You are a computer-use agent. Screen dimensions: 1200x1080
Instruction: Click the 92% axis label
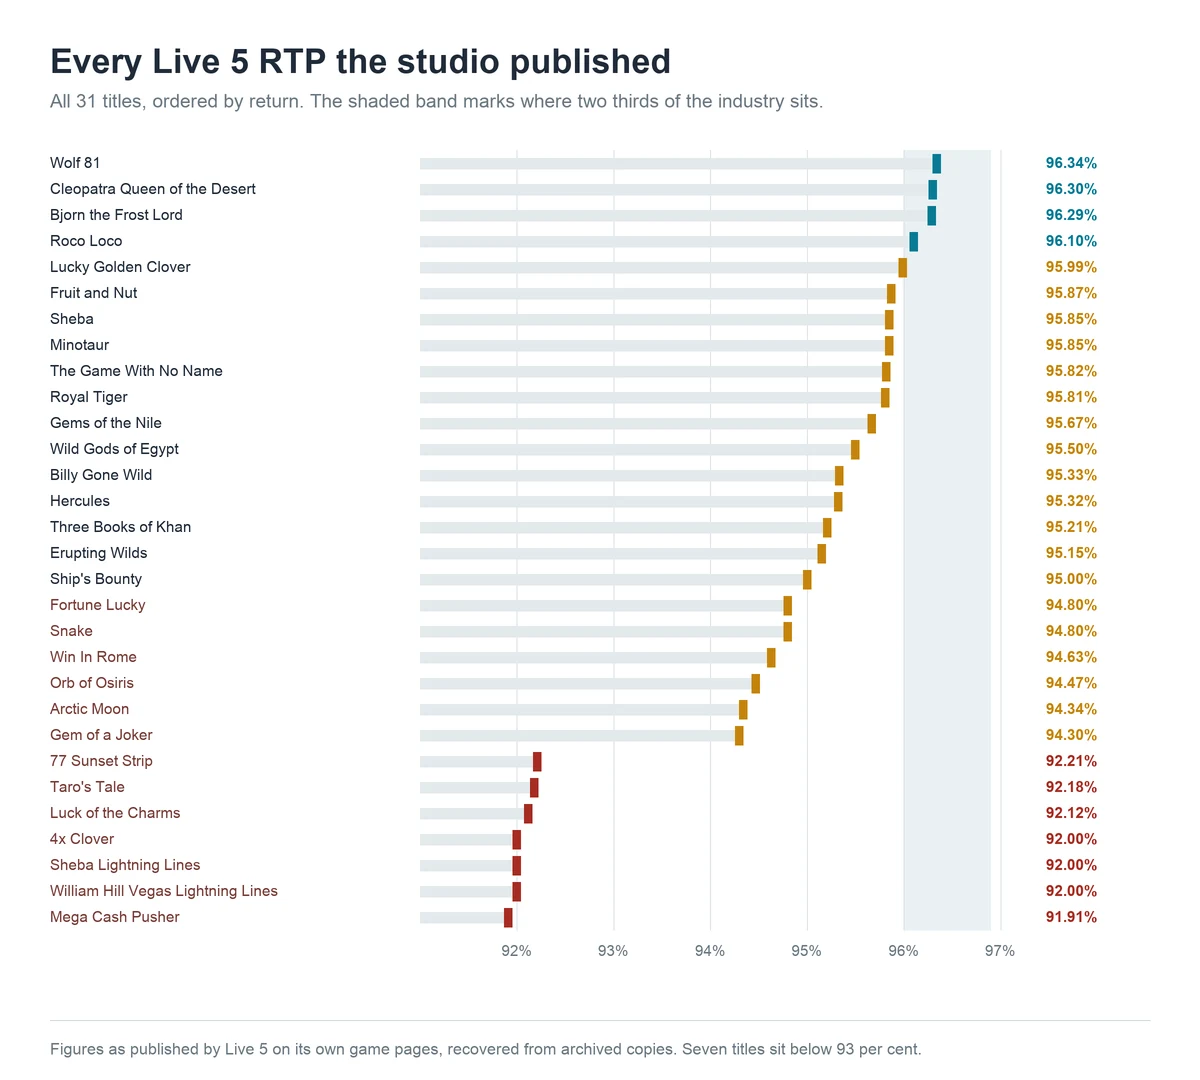516,951
